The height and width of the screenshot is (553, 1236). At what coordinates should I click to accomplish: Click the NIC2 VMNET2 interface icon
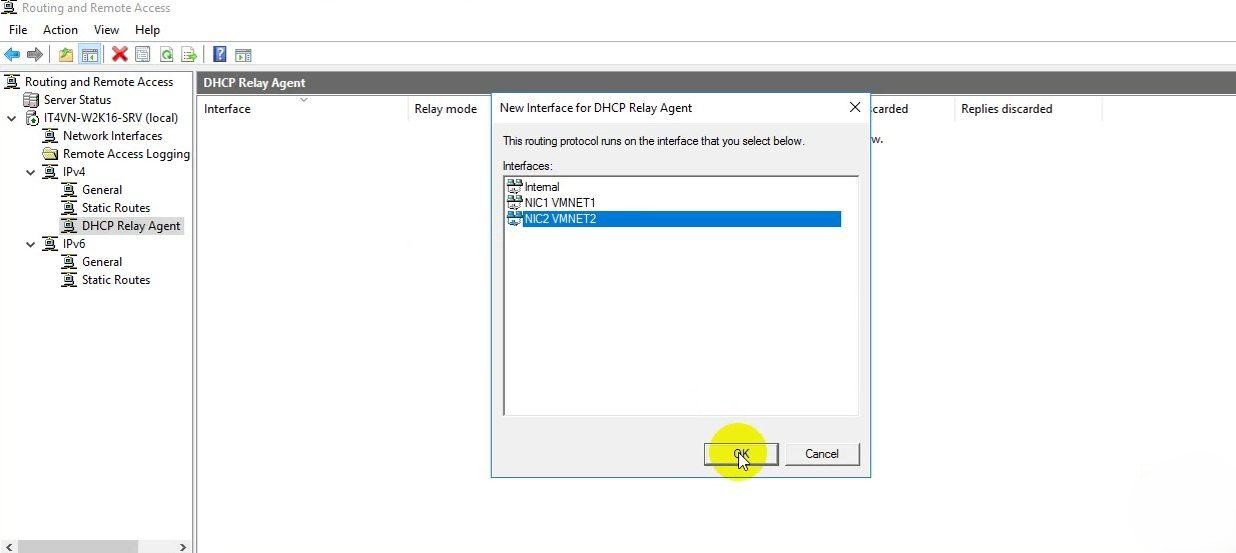514,218
